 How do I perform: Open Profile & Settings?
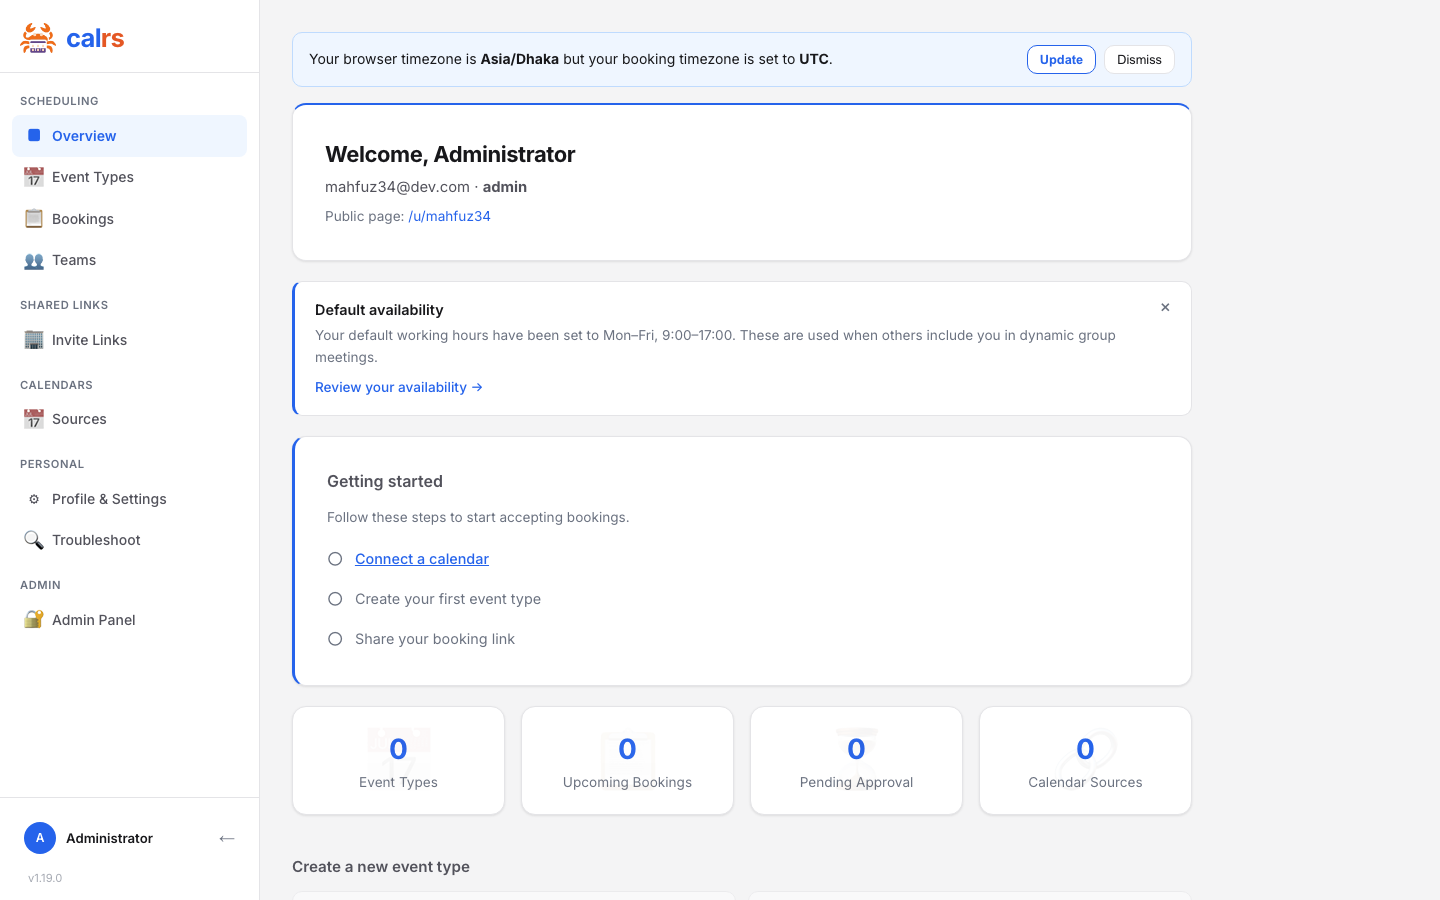[129, 499]
